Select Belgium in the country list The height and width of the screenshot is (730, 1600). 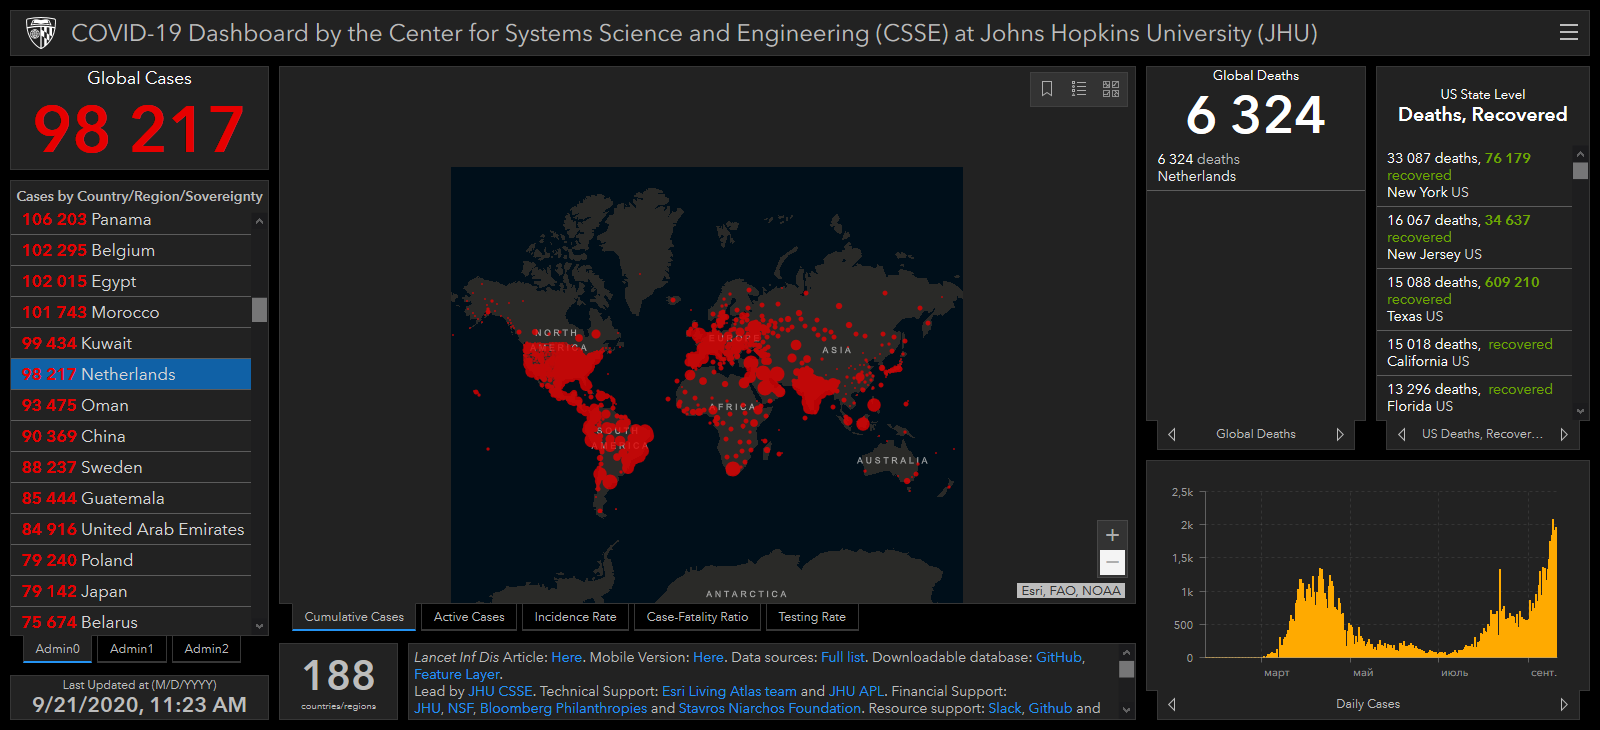coord(131,250)
